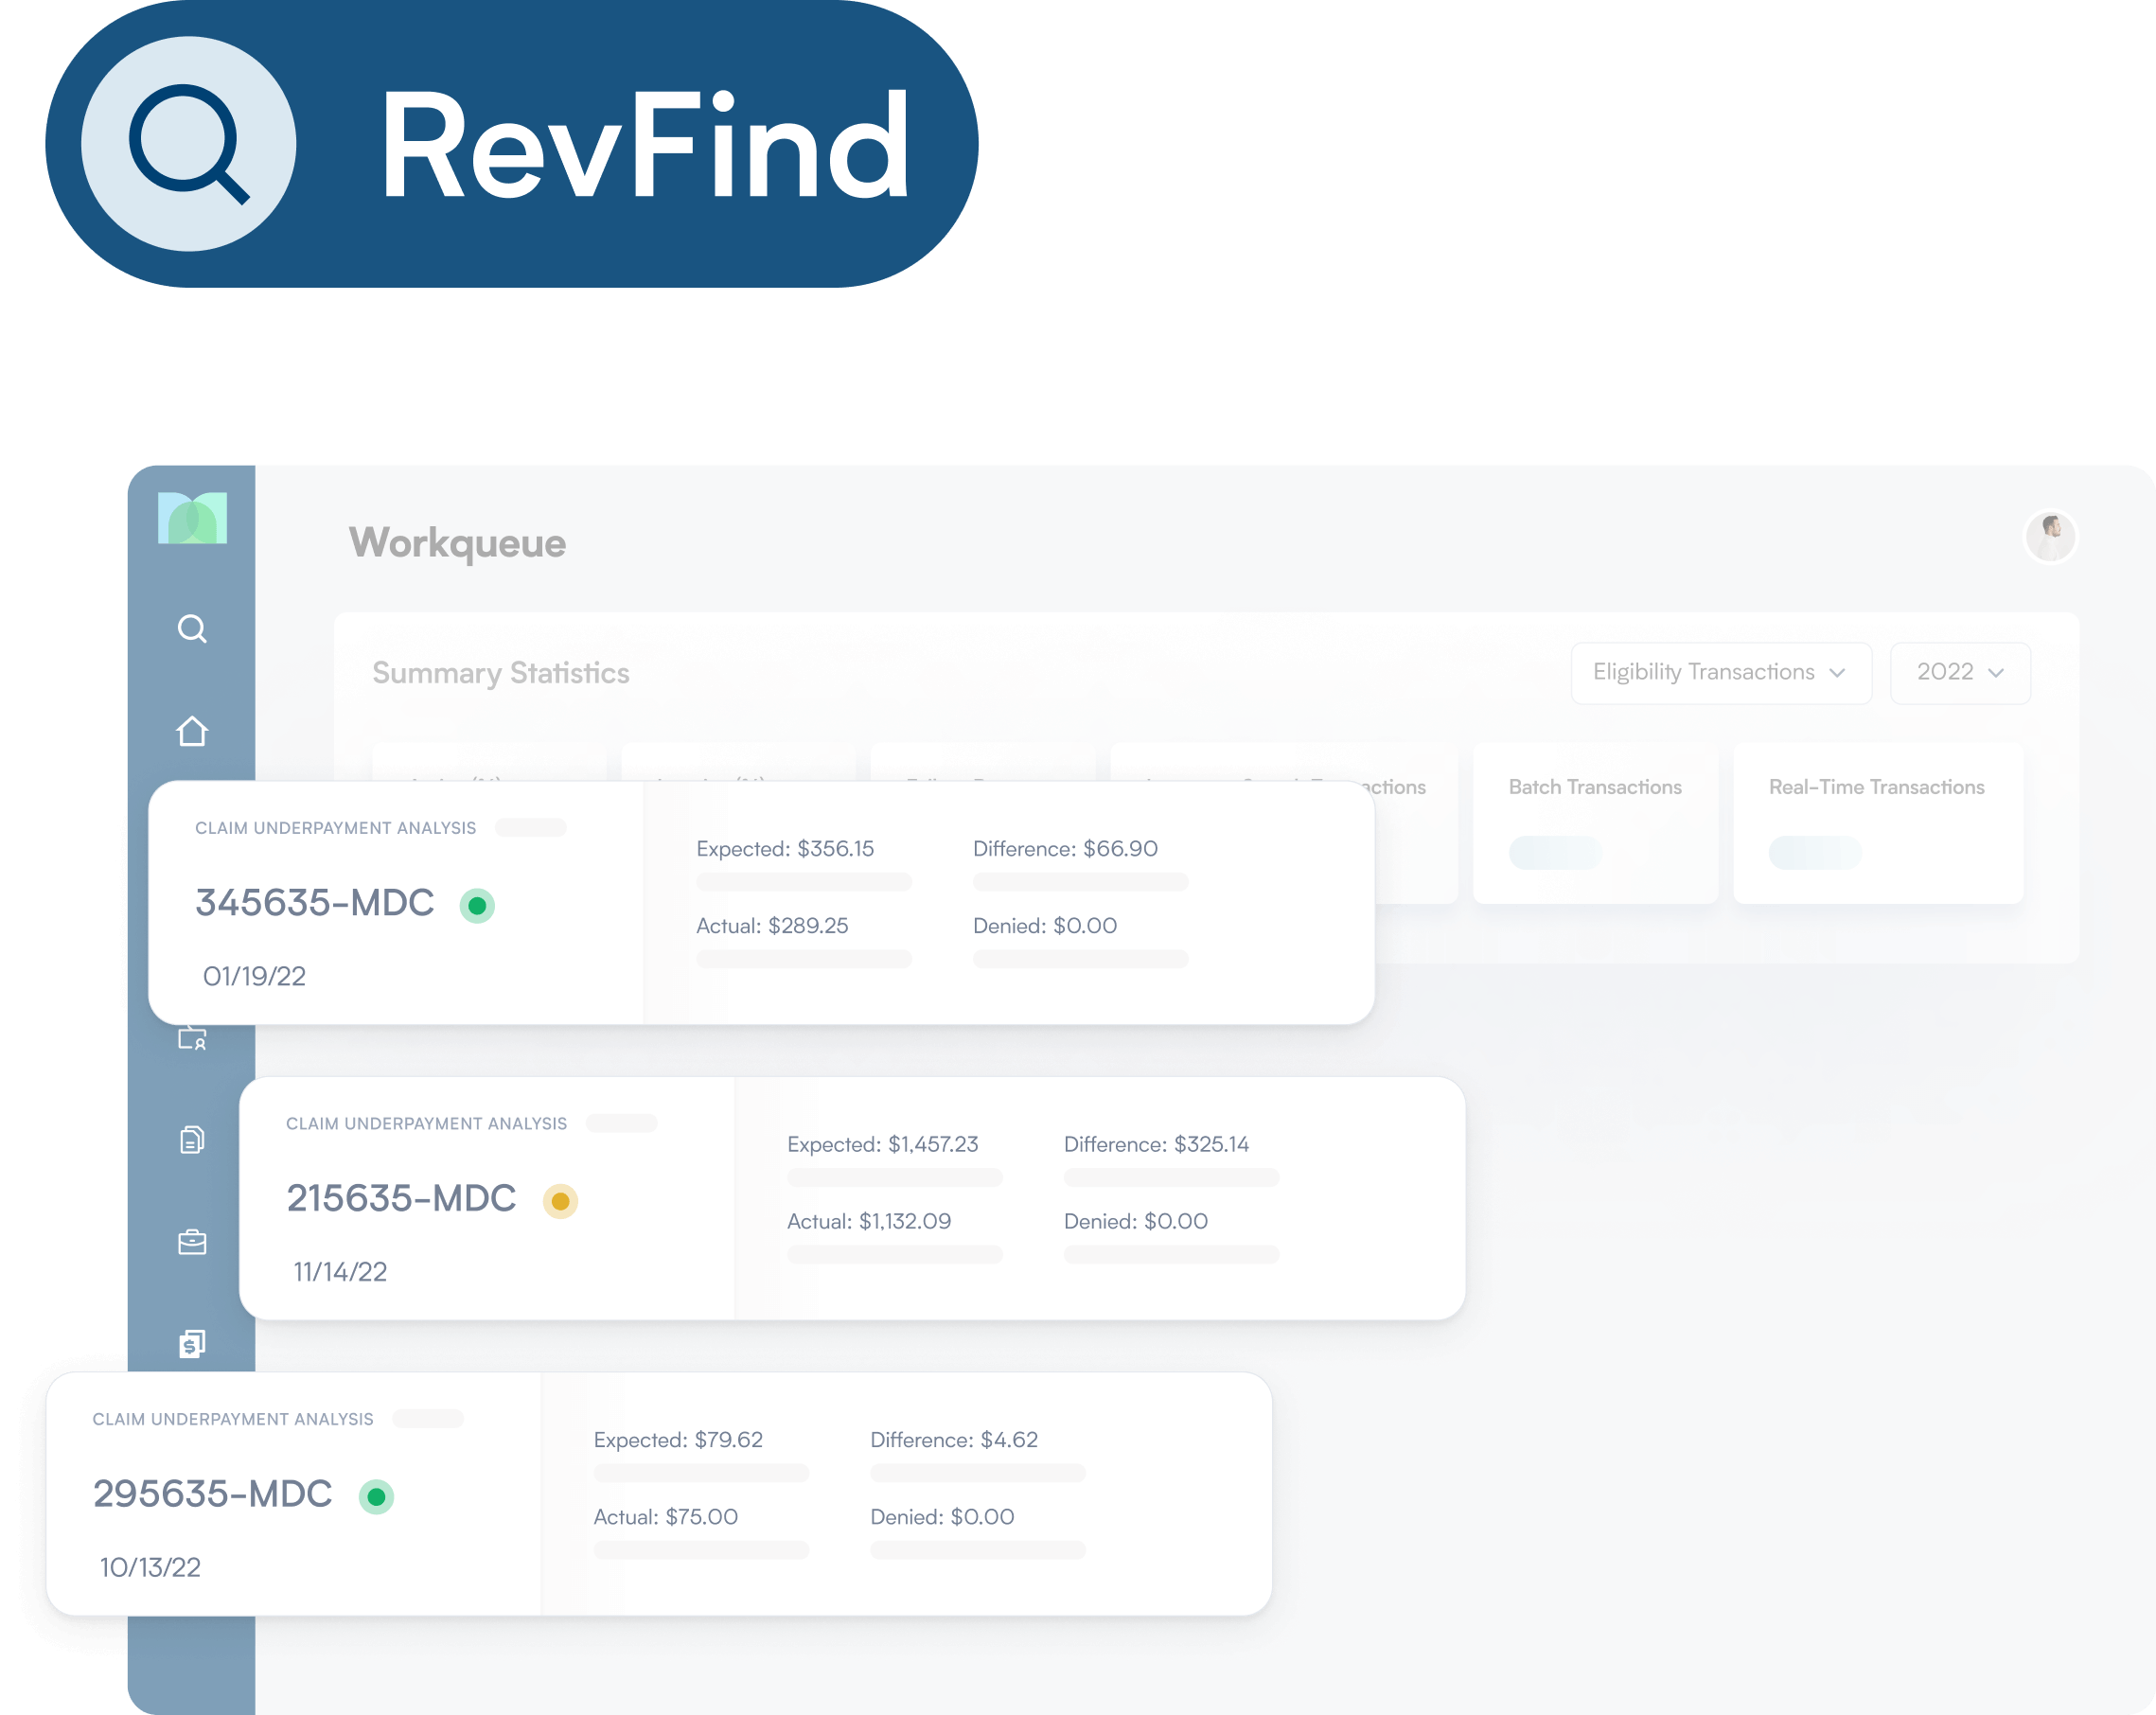Image resolution: width=2156 pixels, height=1715 pixels.
Task: Click Expected: $79.62 value
Action: click(678, 1439)
